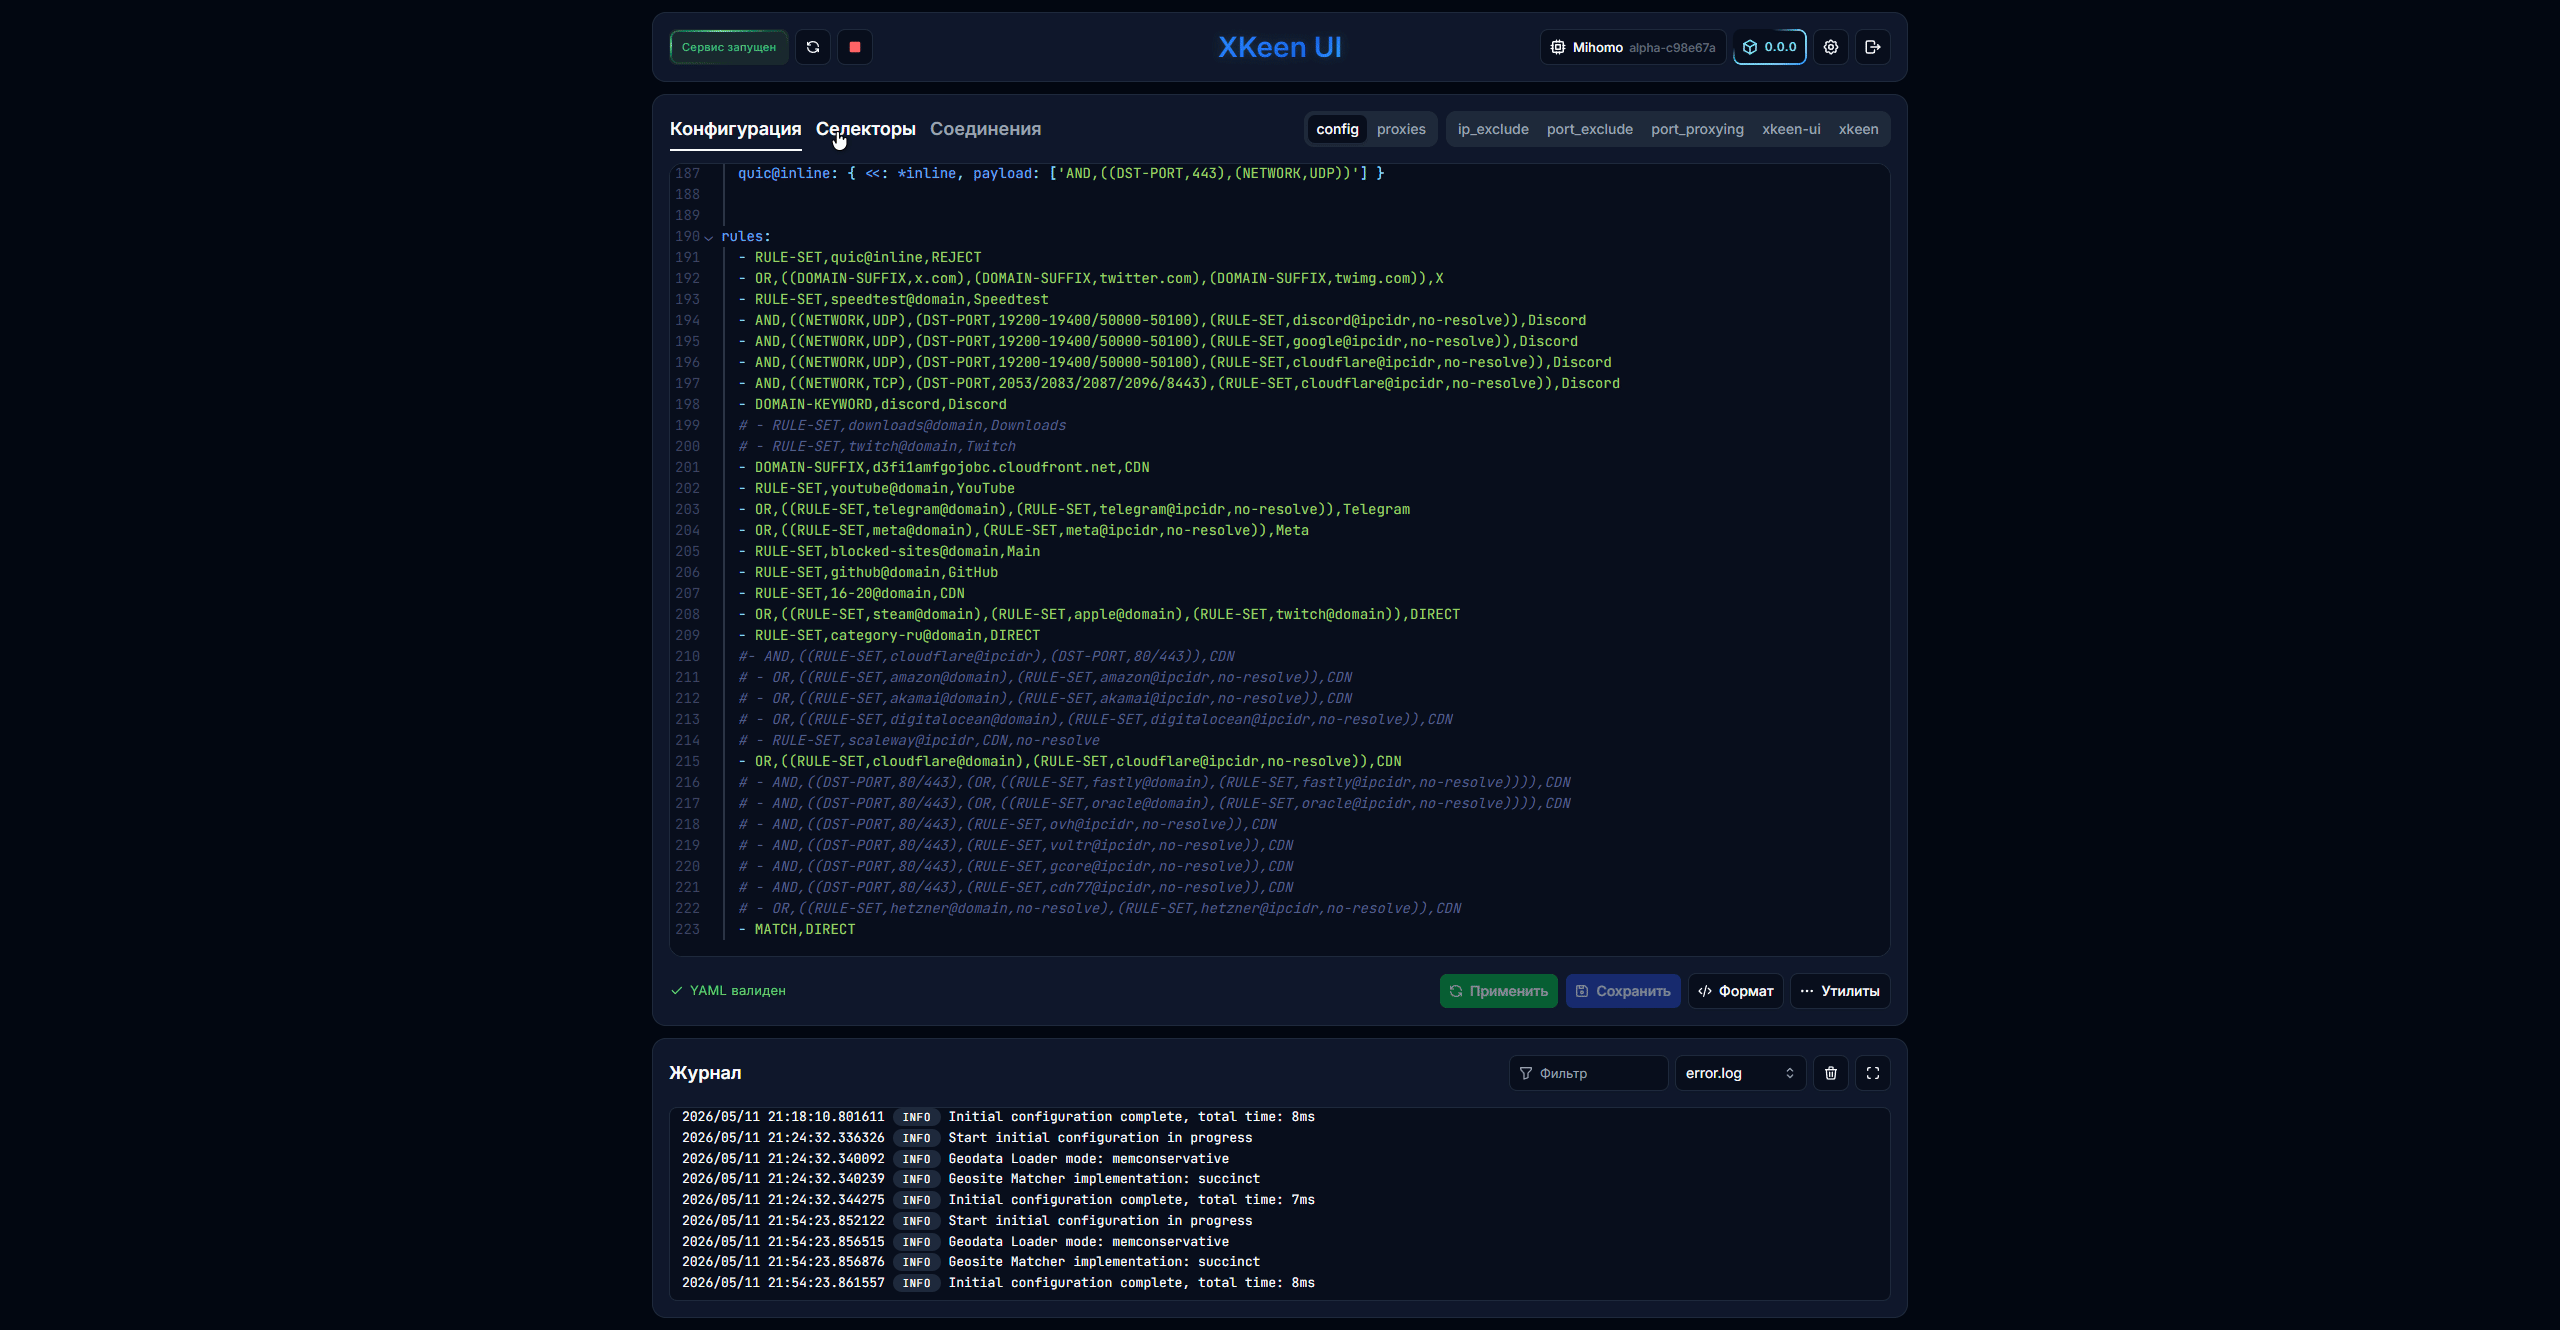Screen dimensions: 2560x1330
Task: Stop the service with red square button
Action: coord(855,47)
